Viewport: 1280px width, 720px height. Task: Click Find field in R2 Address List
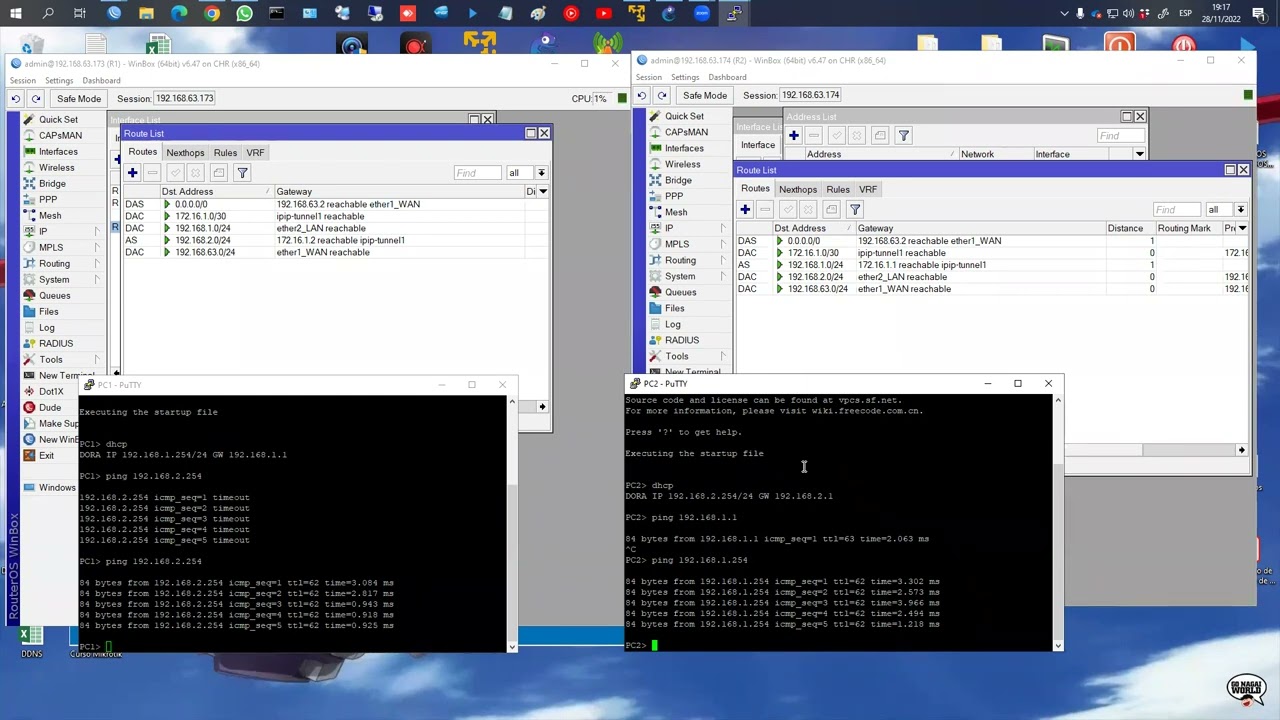1120,136
